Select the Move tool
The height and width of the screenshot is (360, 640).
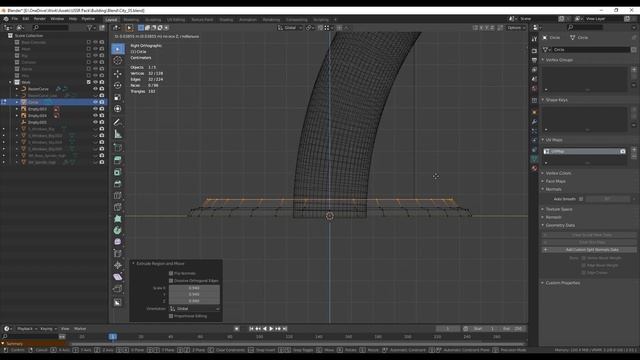coord(118,74)
